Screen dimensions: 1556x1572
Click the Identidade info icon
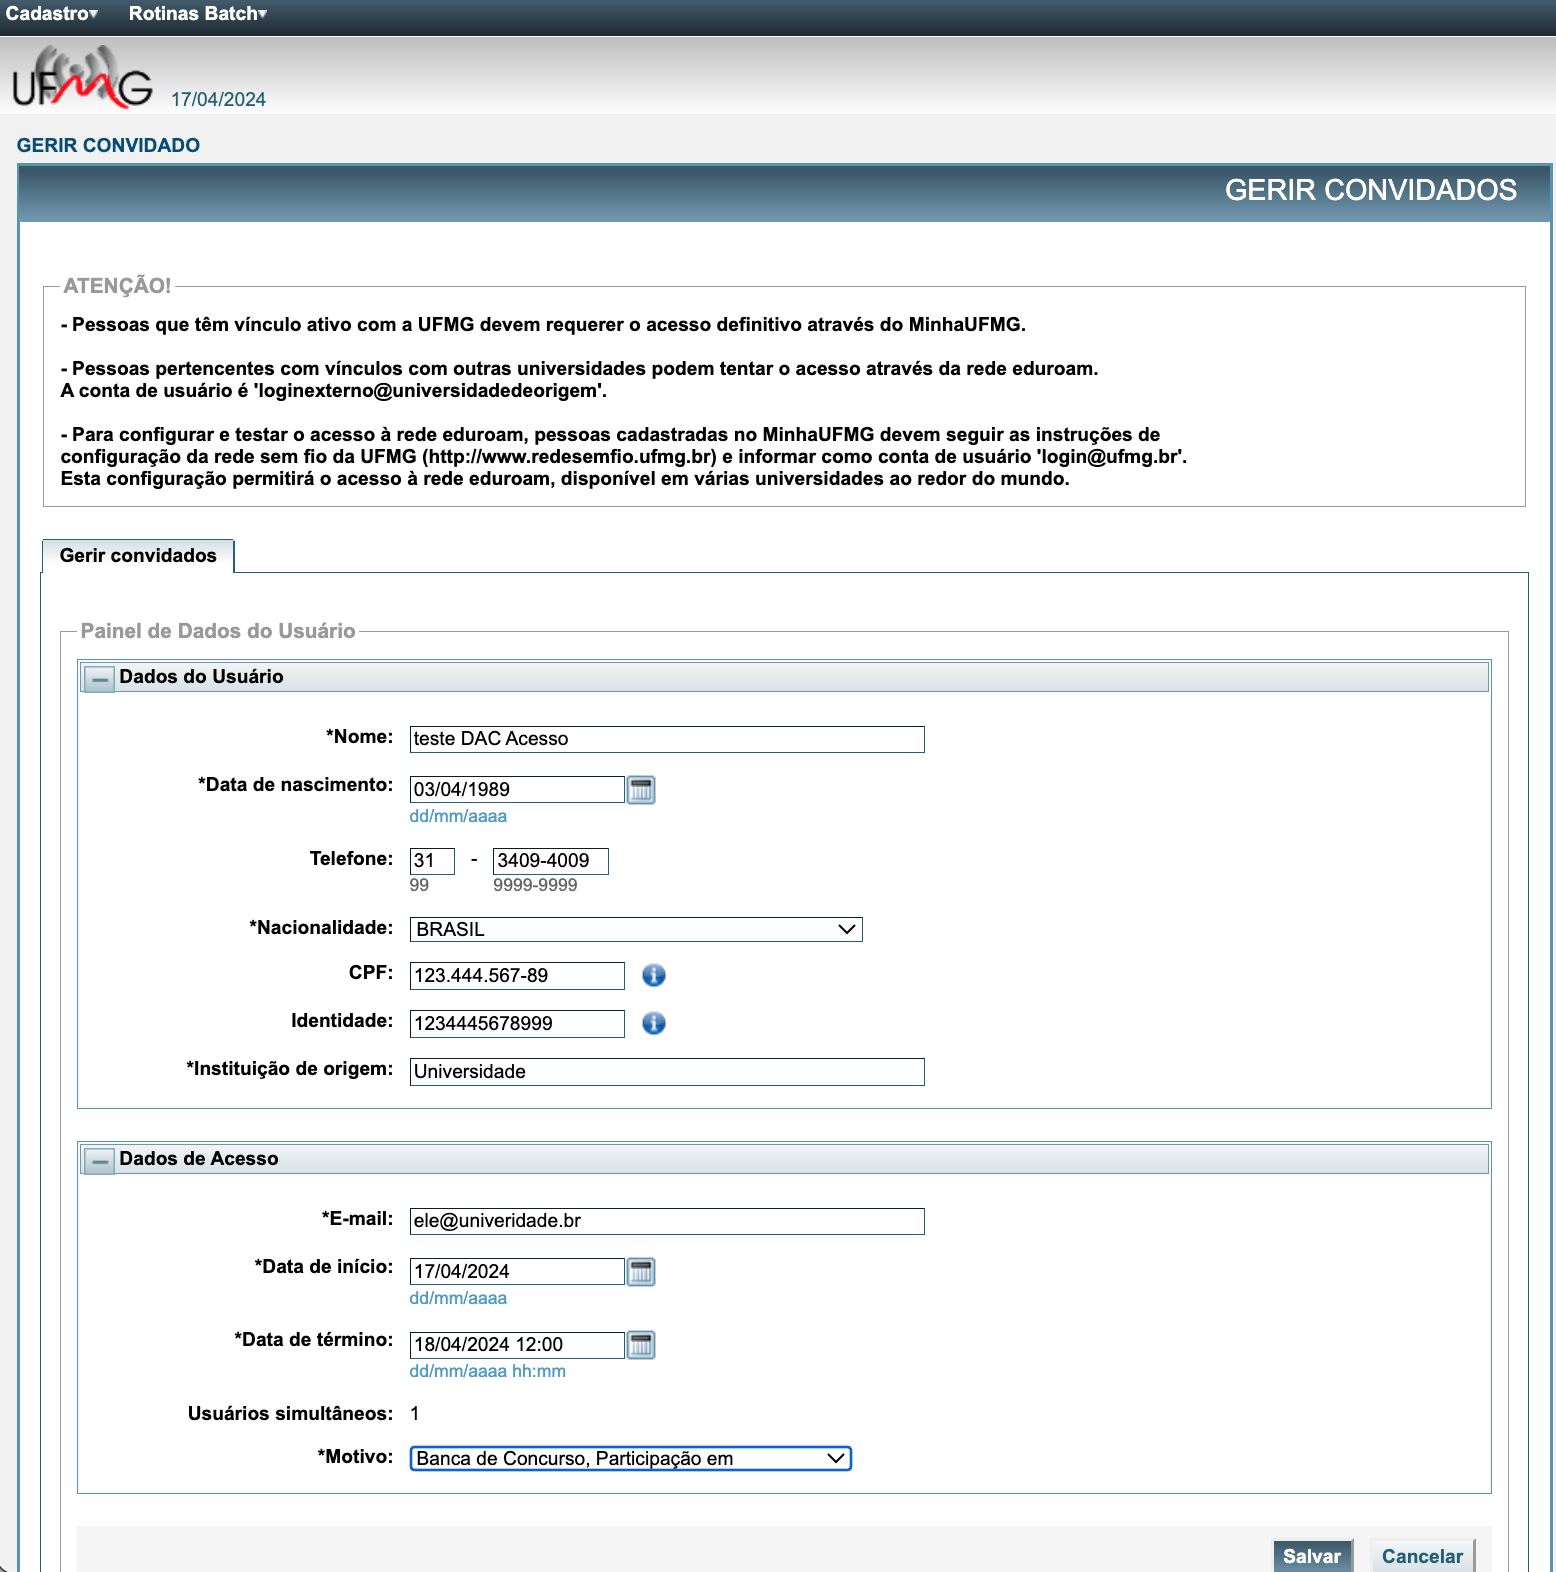[x=654, y=1023]
